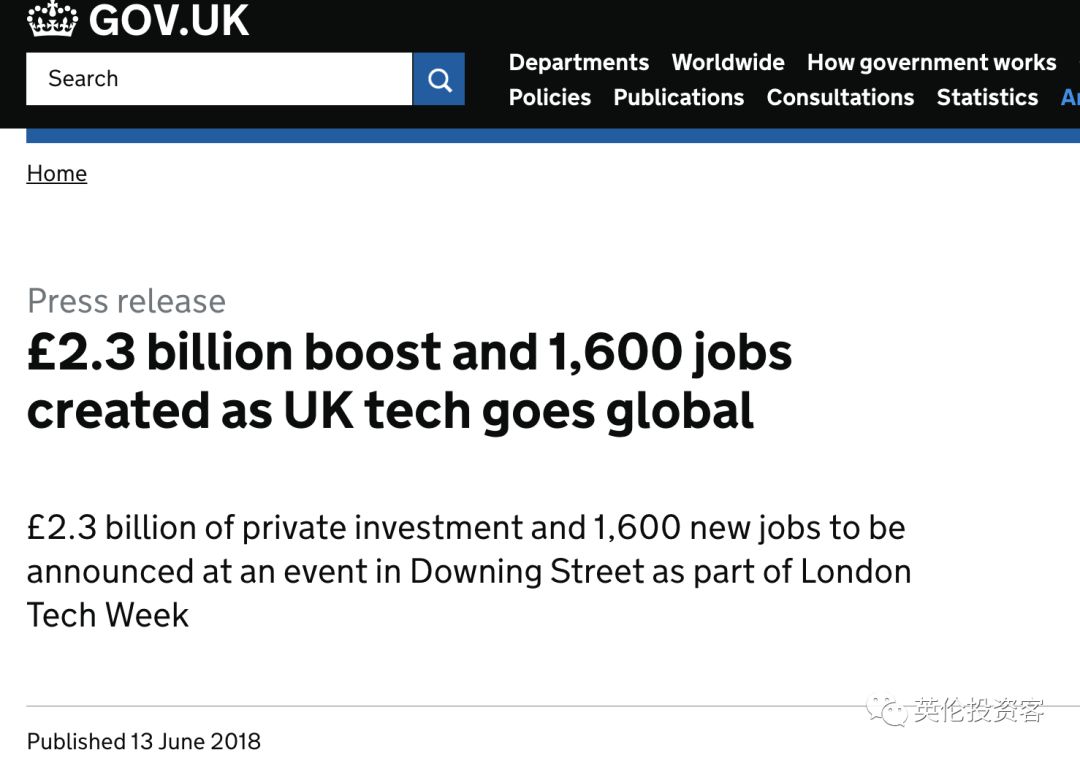Screen dimensions: 1080x758
Task: Click the Published 13 June 2018 date
Action: [144, 741]
